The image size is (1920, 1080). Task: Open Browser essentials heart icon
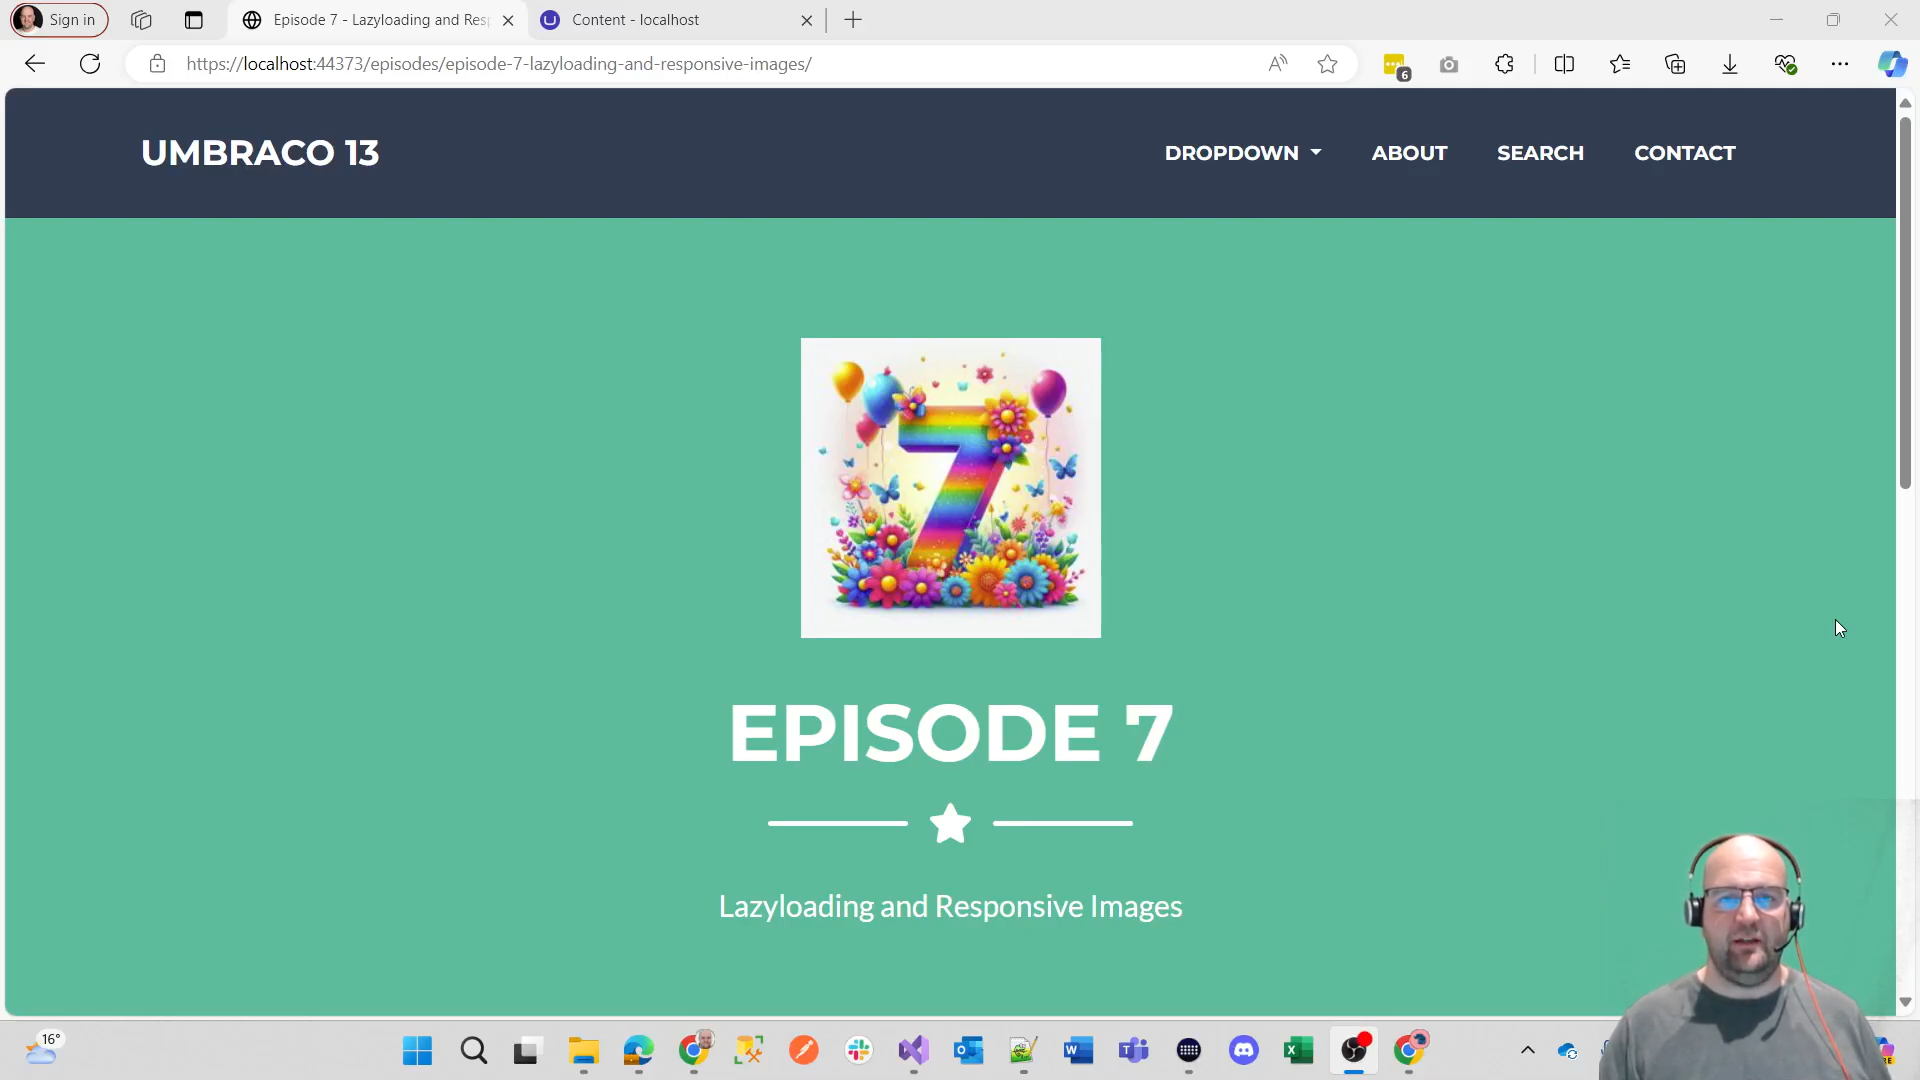[1787, 63]
